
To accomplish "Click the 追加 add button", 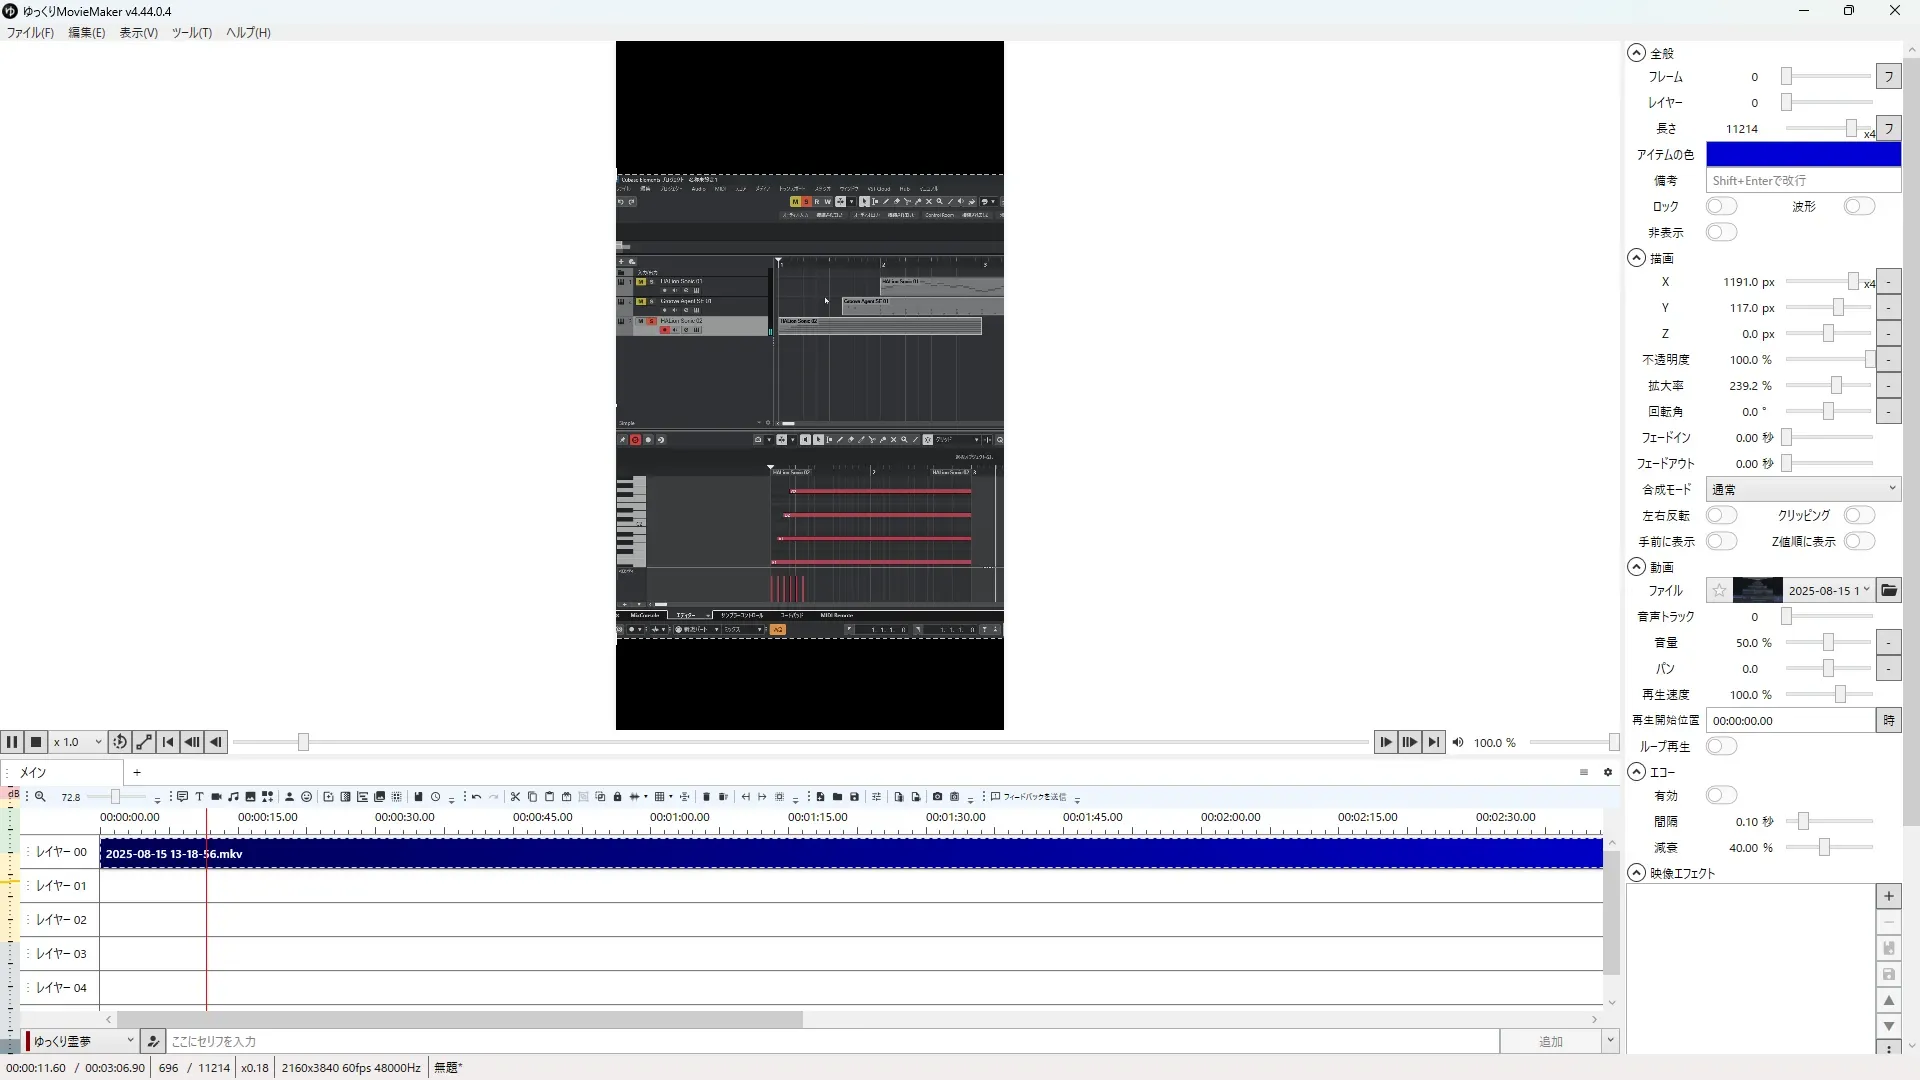I will click(x=1549, y=1041).
